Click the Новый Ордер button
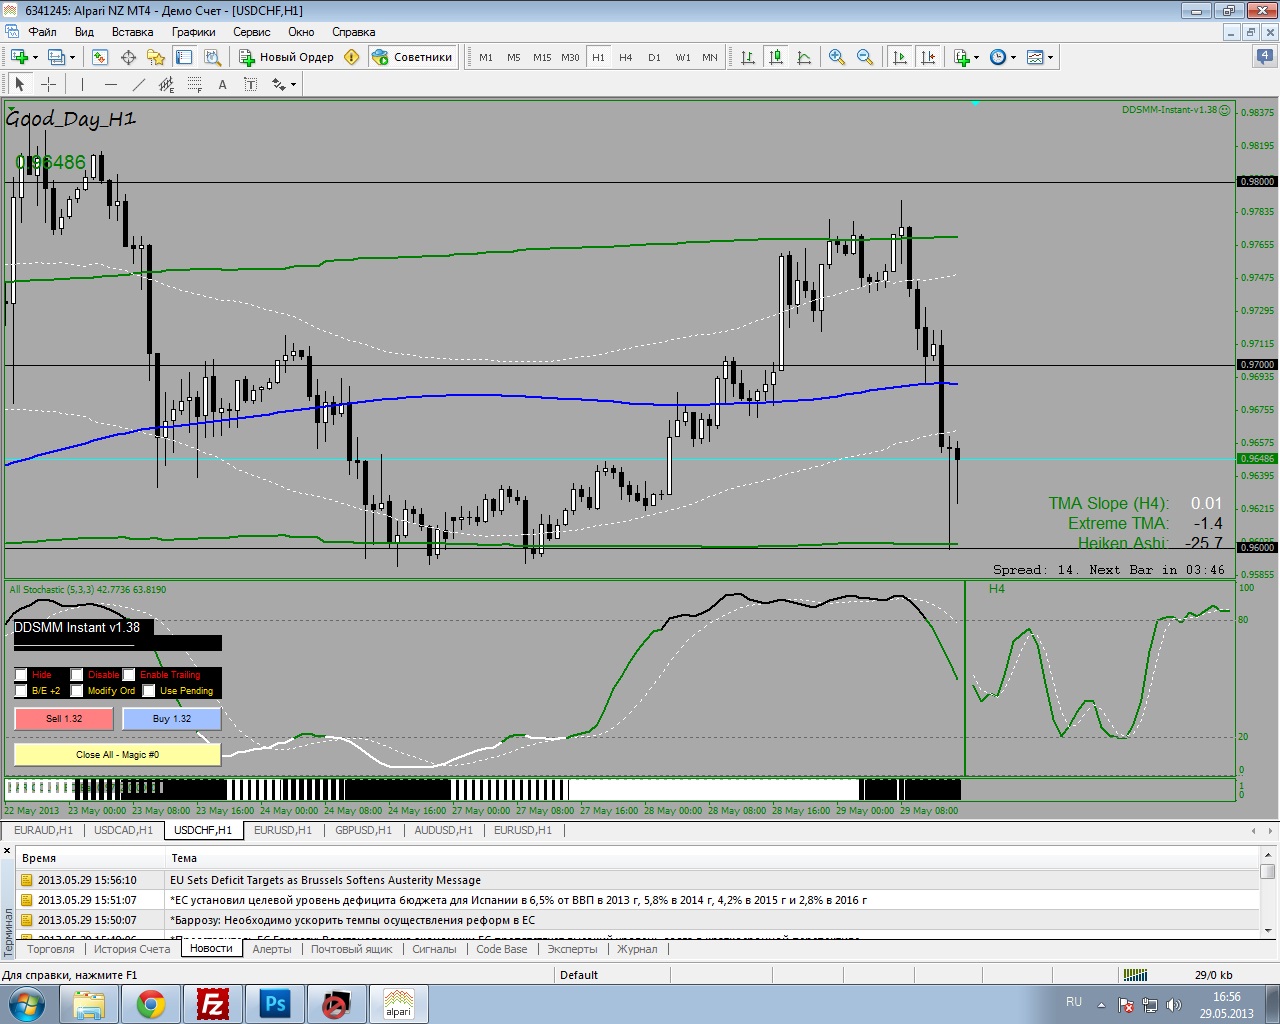1280x1024 pixels. (287, 57)
